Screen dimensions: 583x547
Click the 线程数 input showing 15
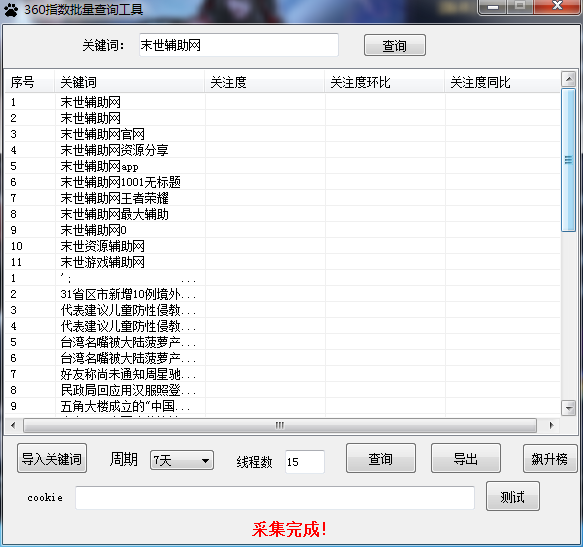305,461
